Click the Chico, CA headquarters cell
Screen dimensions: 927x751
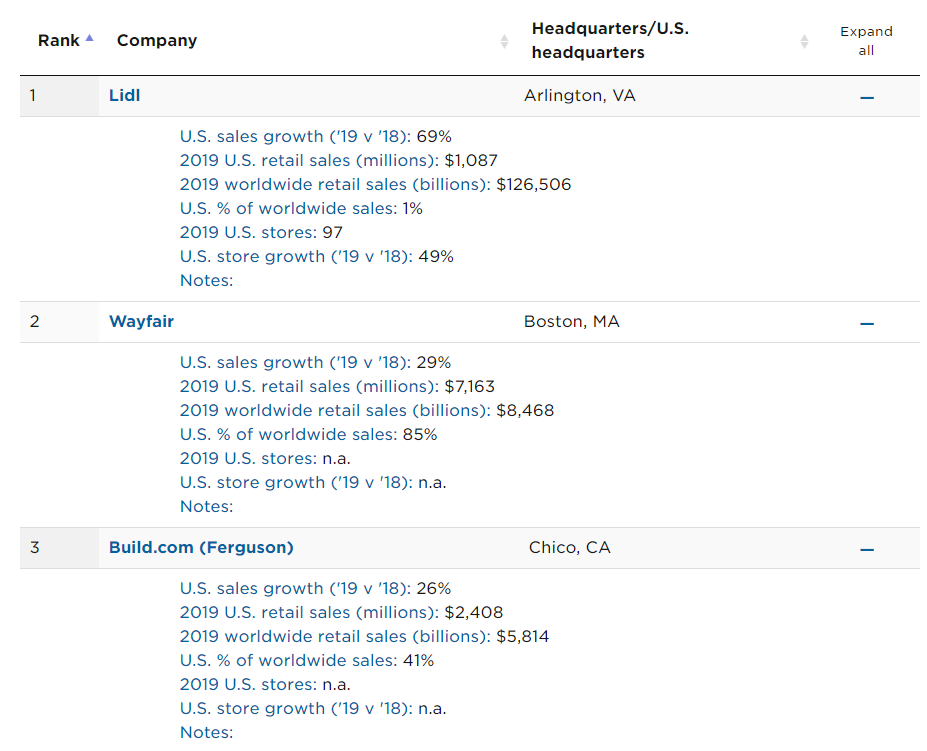[x=570, y=548]
